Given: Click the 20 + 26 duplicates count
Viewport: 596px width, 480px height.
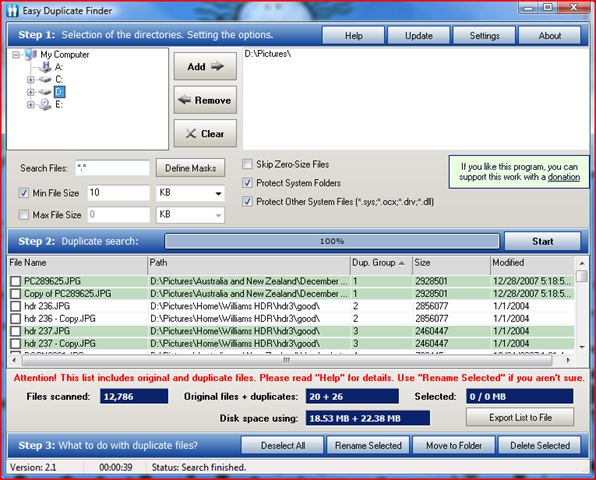Looking at the screenshot, I should click(x=352, y=396).
